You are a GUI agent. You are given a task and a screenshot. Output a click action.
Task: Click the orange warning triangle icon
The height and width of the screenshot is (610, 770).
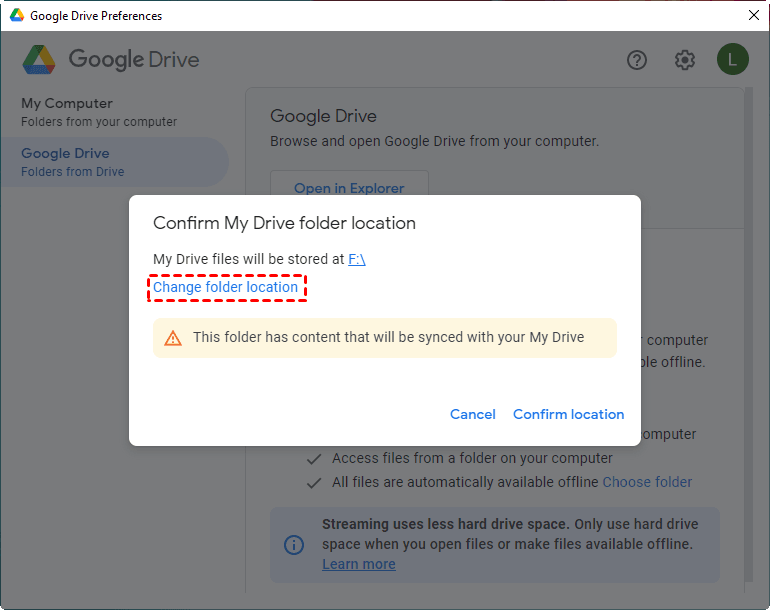[x=173, y=338]
